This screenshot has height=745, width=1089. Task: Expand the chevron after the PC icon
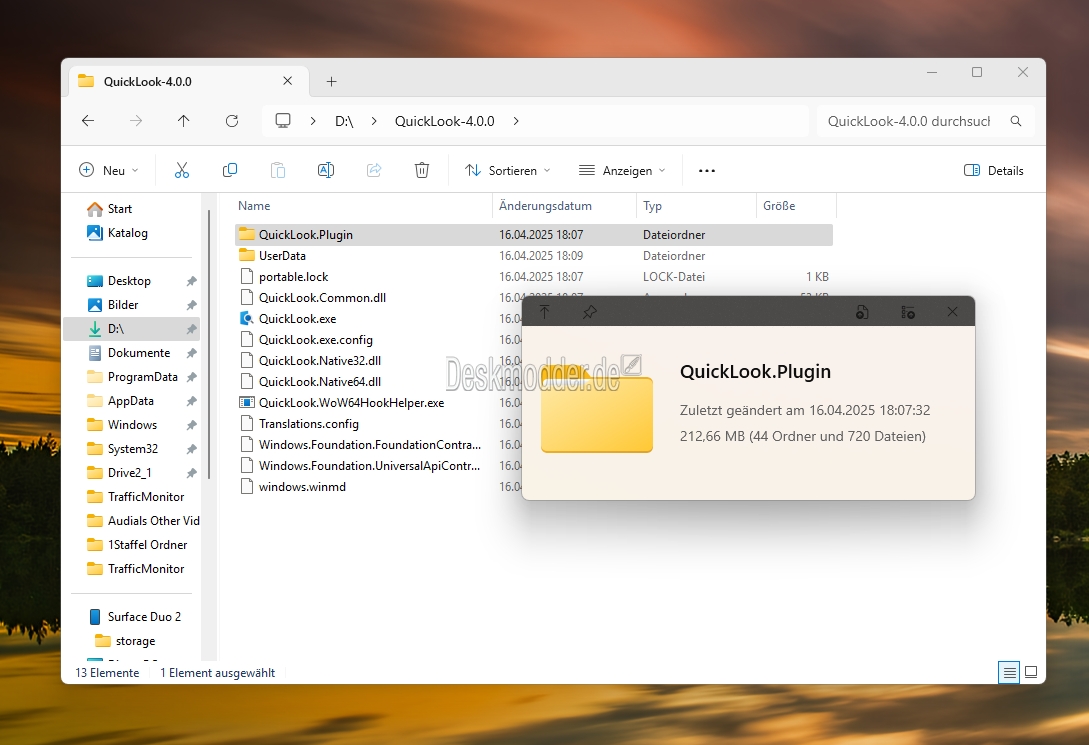coord(313,121)
